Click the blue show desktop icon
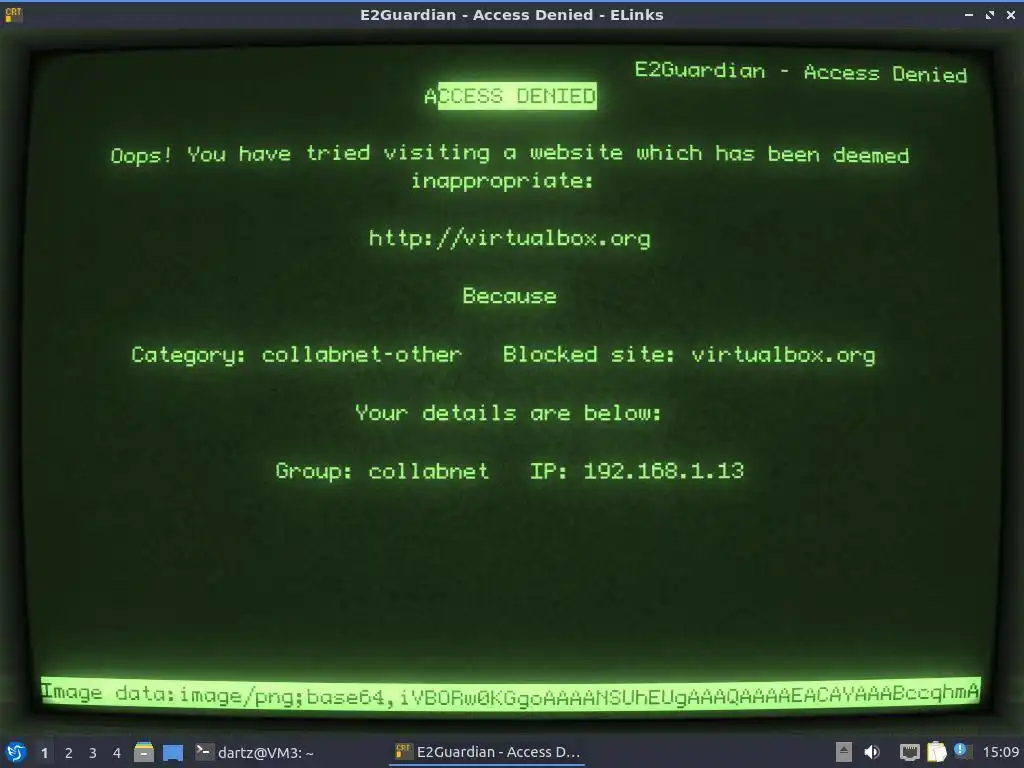Image resolution: width=1024 pixels, height=768 pixels. pos(173,752)
